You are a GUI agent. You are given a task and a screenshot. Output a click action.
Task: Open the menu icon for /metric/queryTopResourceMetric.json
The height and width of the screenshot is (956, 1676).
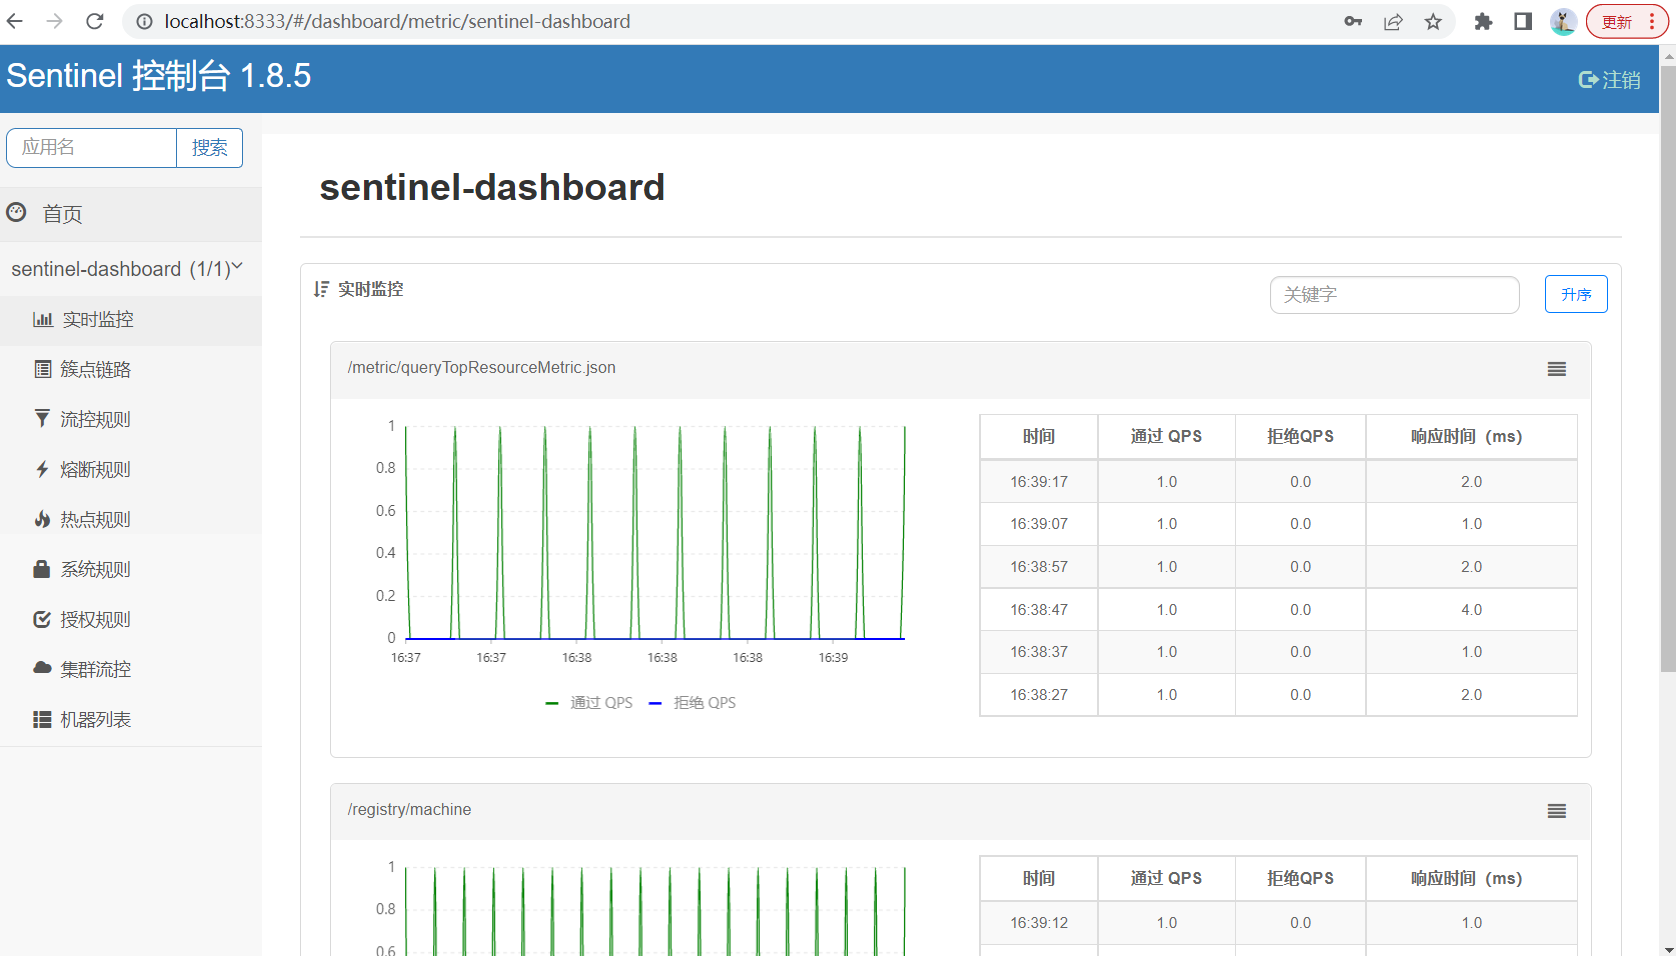pyautogui.click(x=1557, y=369)
